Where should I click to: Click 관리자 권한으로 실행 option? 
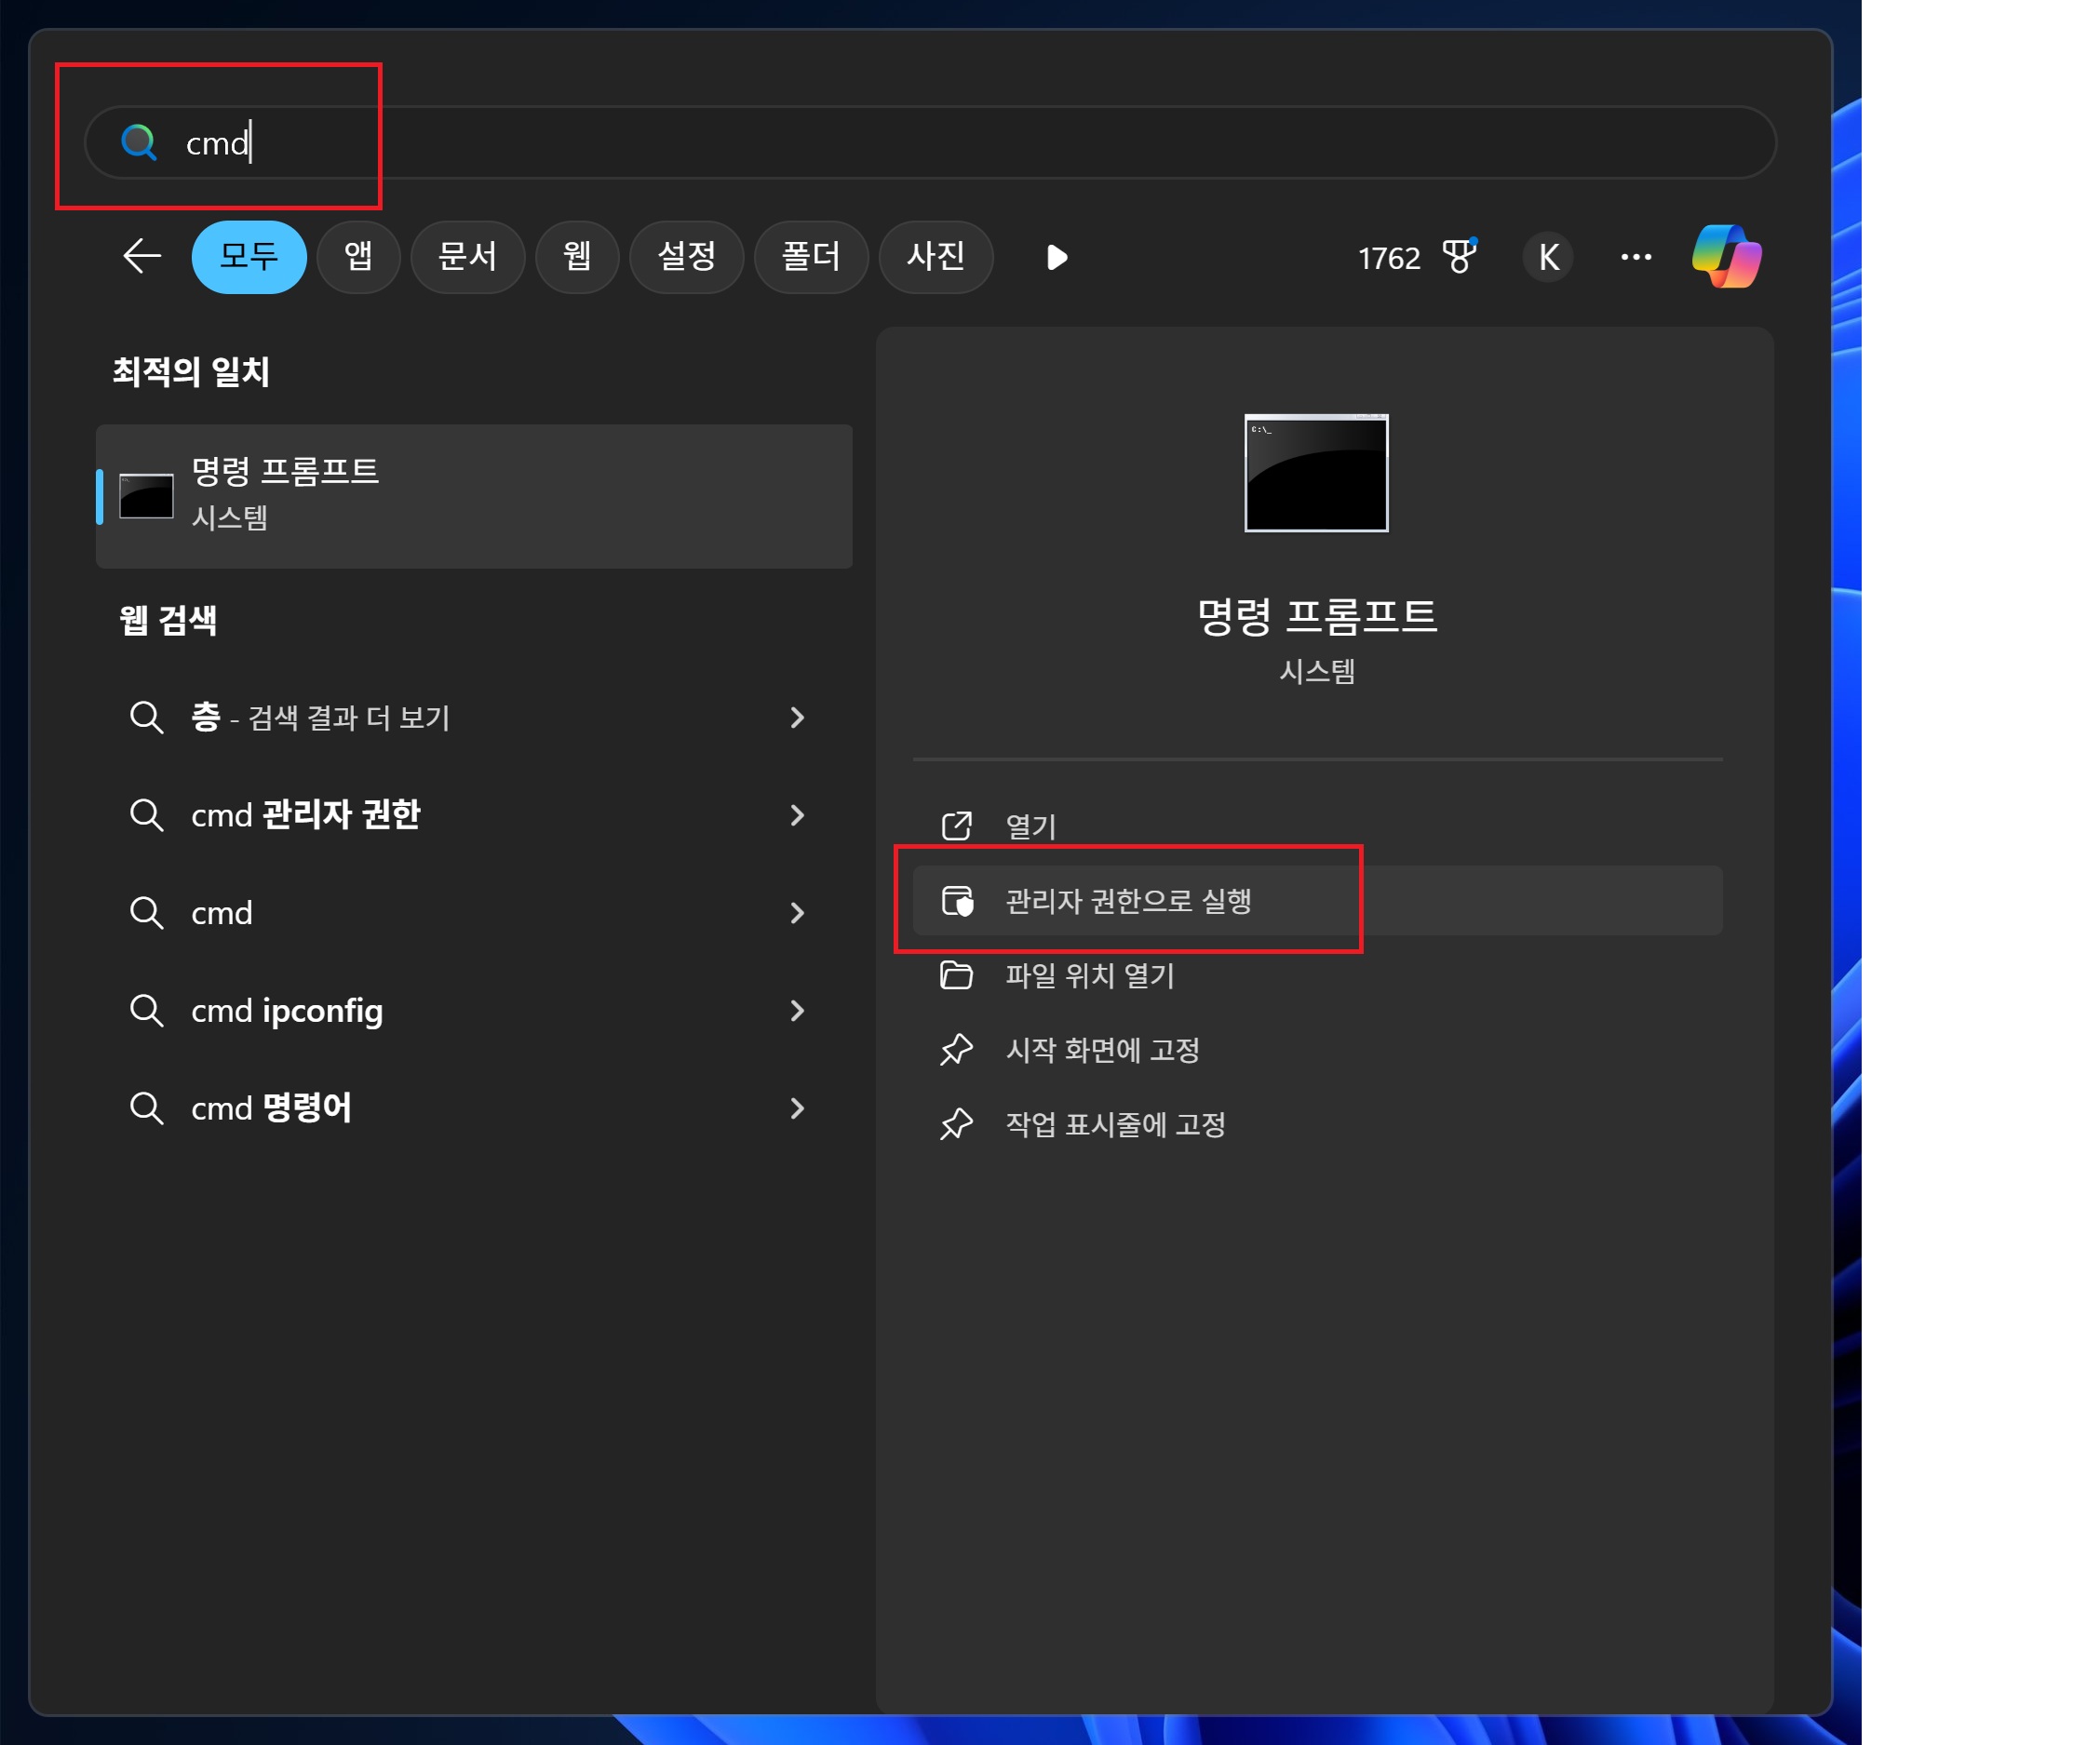[x=1128, y=901]
